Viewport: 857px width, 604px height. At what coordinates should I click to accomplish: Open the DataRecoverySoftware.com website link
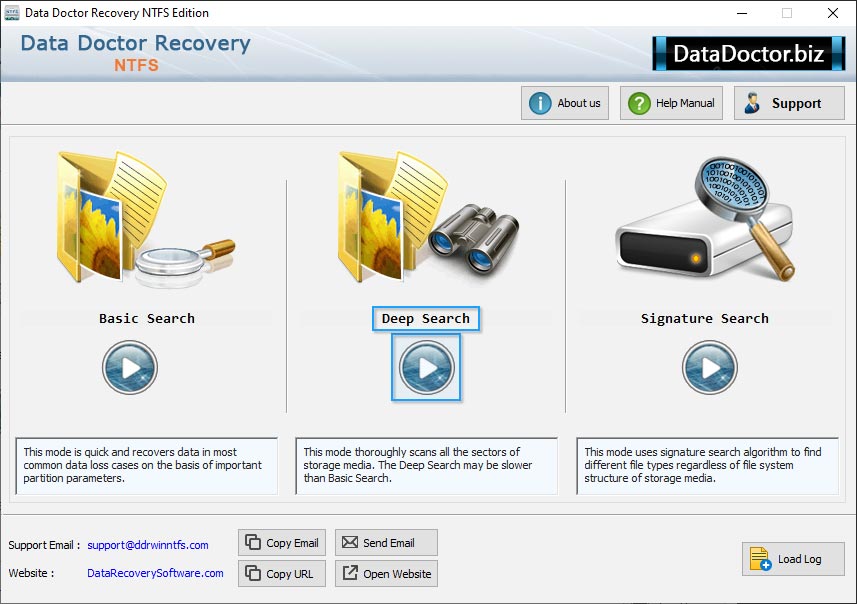(155, 573)
